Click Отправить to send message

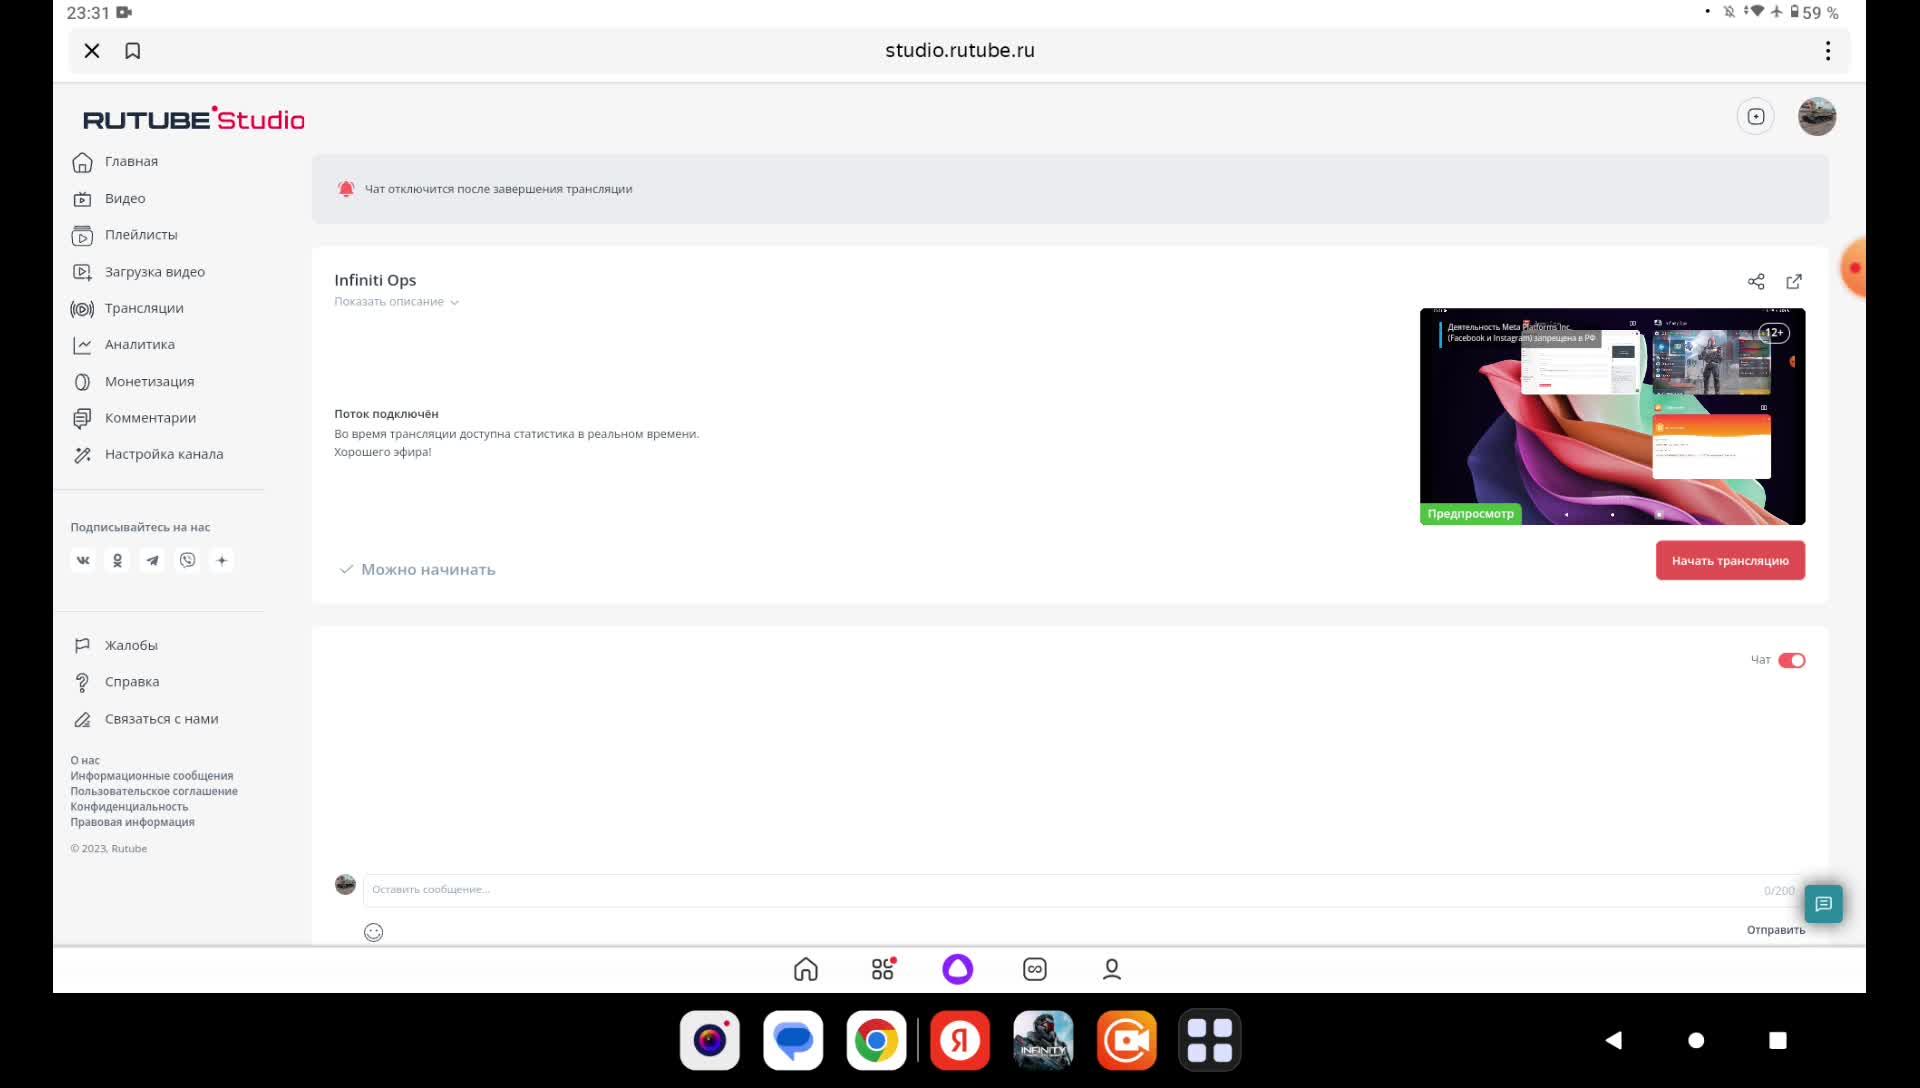point(1775,930)
